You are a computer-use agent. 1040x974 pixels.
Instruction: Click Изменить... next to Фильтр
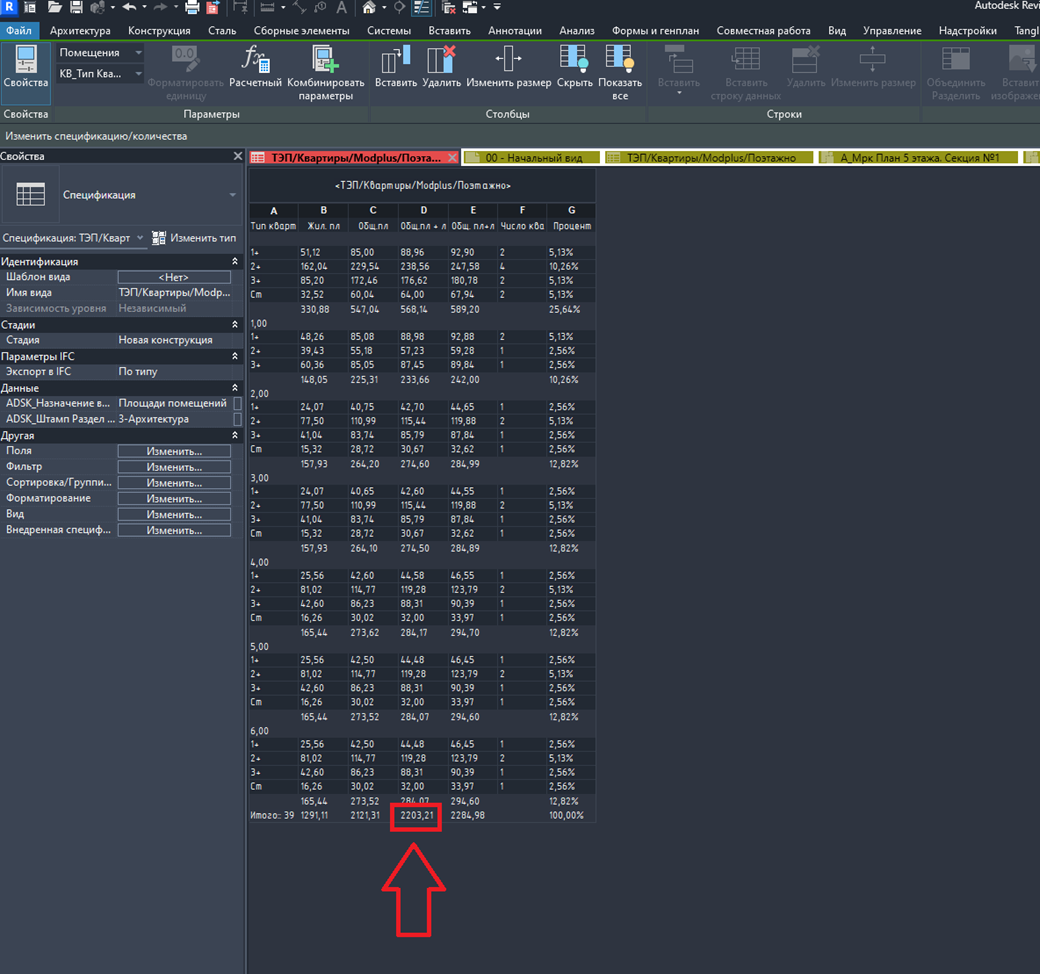coord(174,467)
